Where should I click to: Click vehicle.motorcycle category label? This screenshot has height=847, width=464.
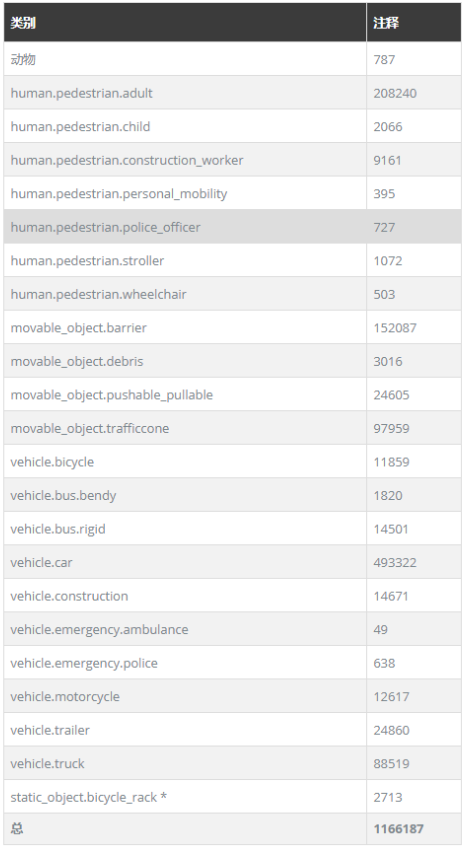[x=65, y=697]
